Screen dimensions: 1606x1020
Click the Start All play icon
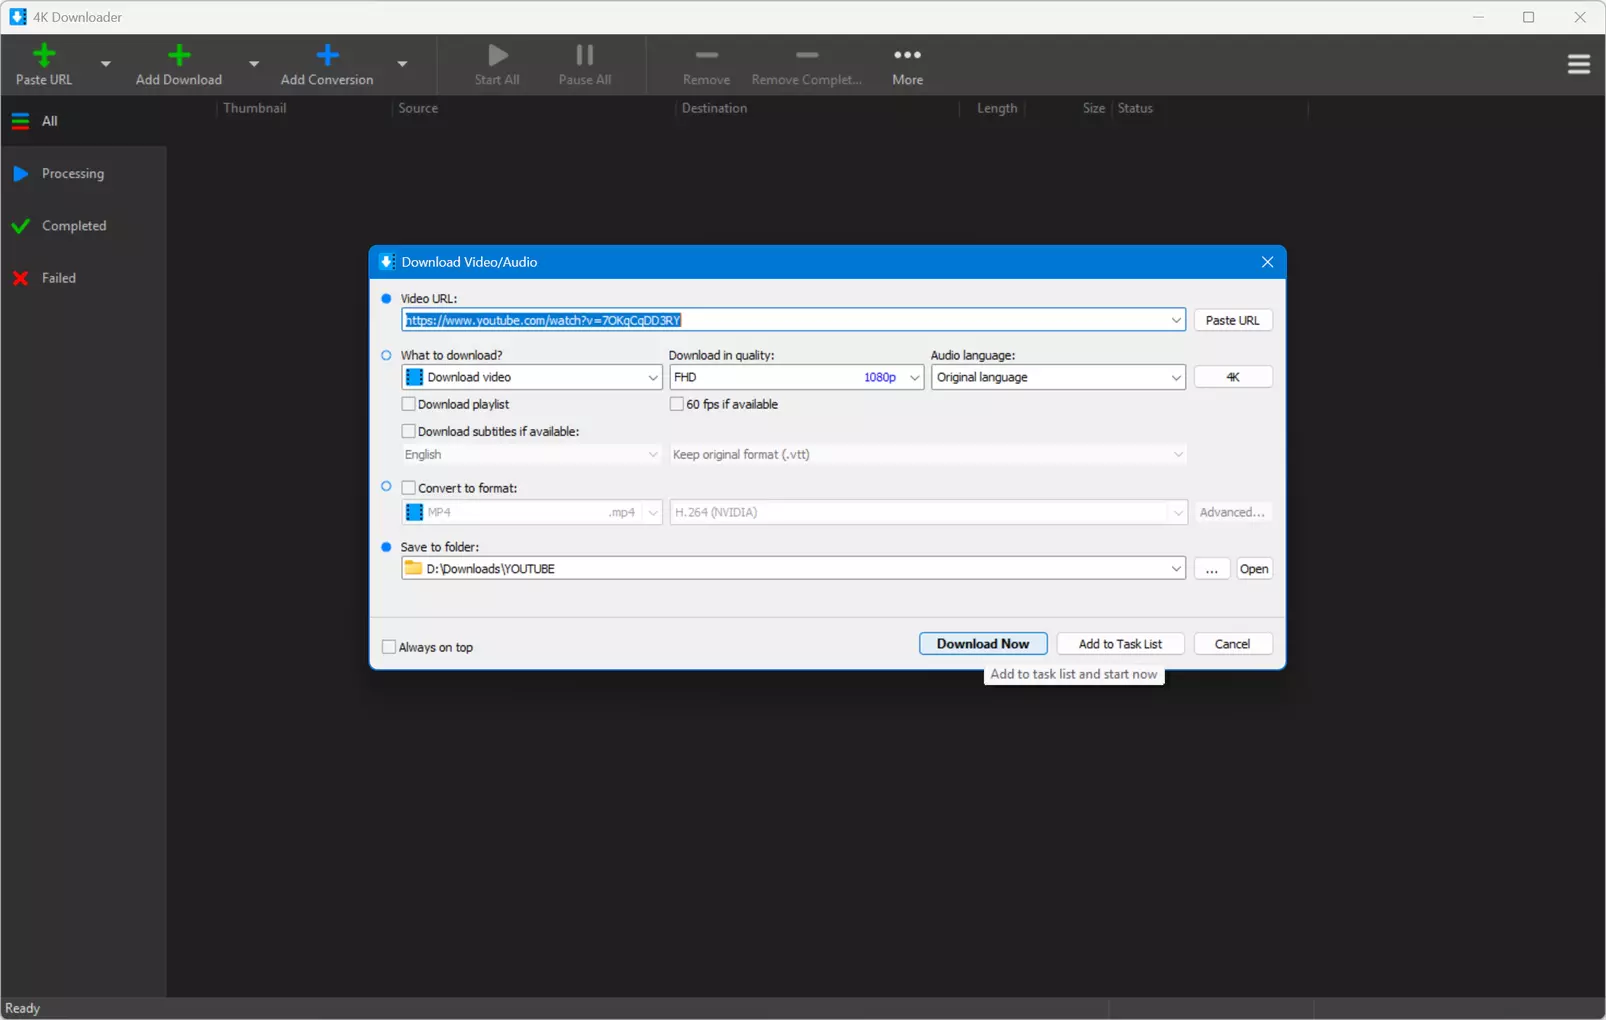pos(497,55)
